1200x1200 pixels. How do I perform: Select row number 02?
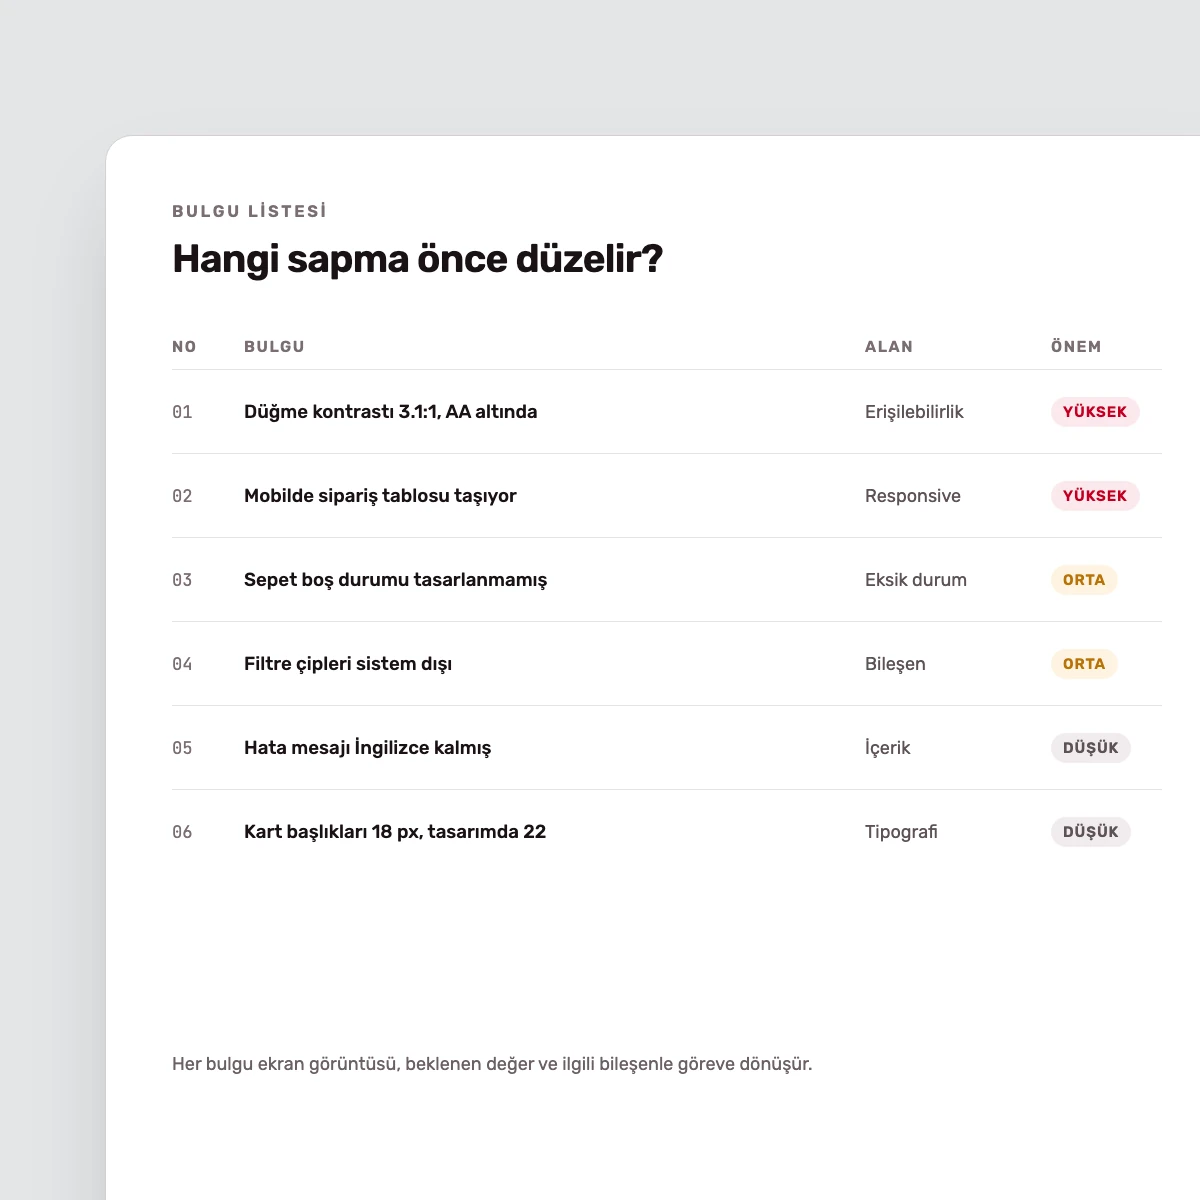click(x=182, y=496)
